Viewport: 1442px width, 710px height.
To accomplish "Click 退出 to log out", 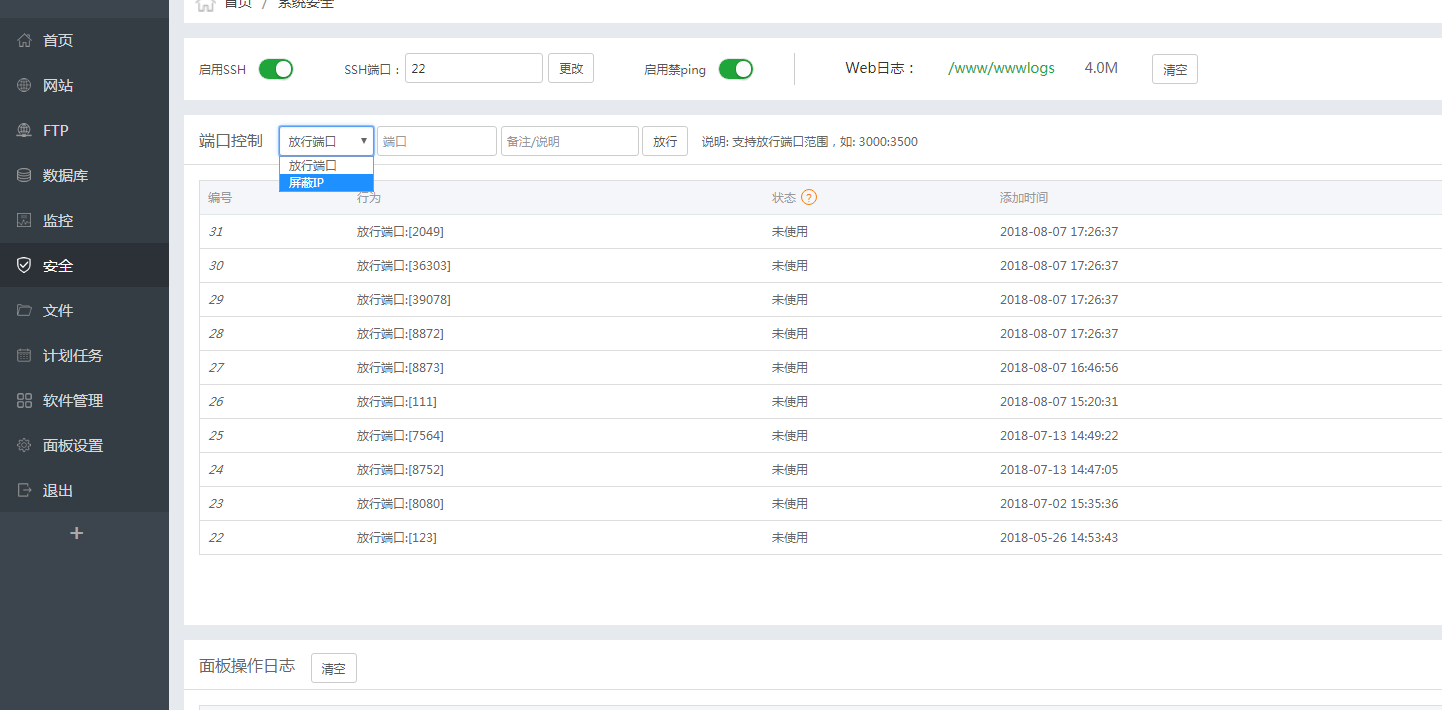I will point(57,490).
